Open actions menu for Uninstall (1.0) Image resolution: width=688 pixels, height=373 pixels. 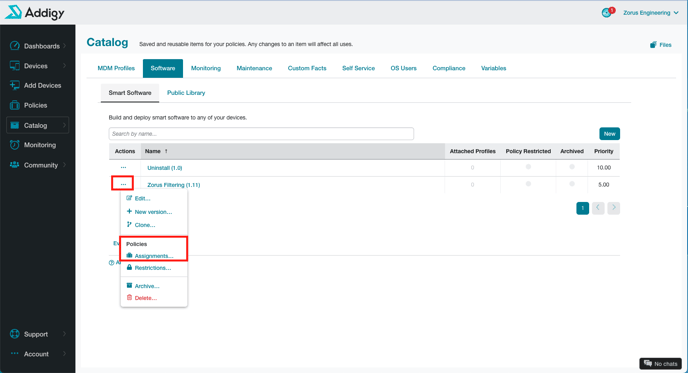(123, 167)
